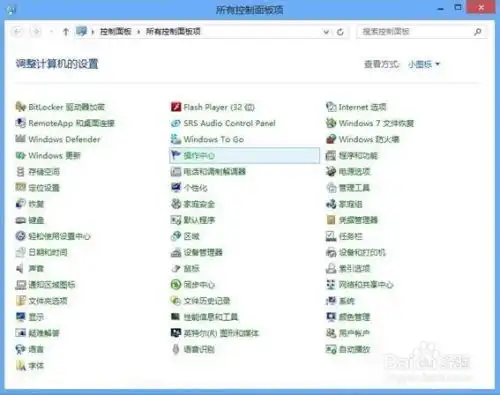Open Windows 7 文件恢复
The width and height of the screenshot is (500, 395).
point(376,123)
